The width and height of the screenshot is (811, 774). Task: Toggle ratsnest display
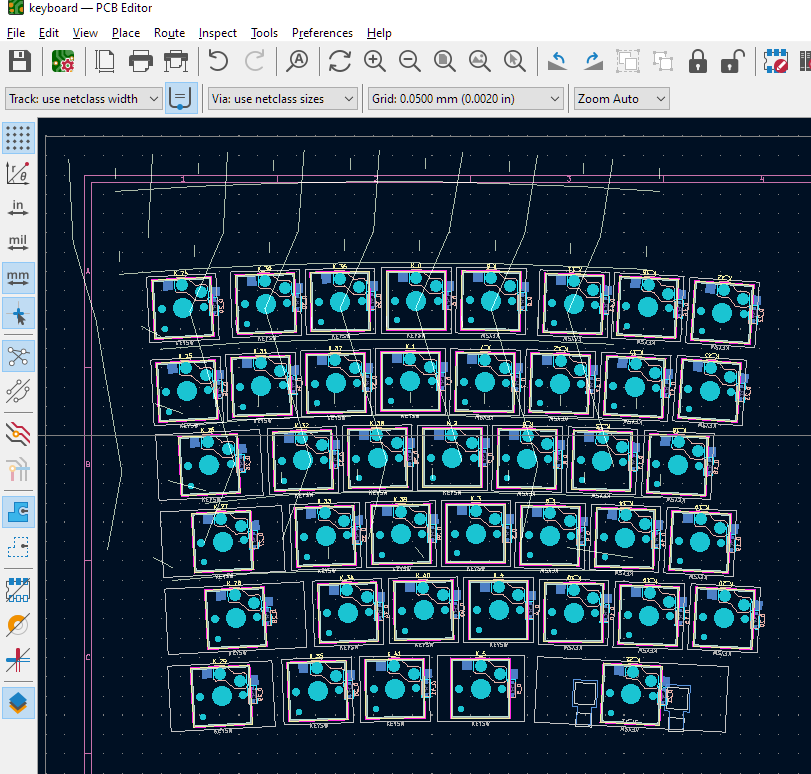pos(19,356)
